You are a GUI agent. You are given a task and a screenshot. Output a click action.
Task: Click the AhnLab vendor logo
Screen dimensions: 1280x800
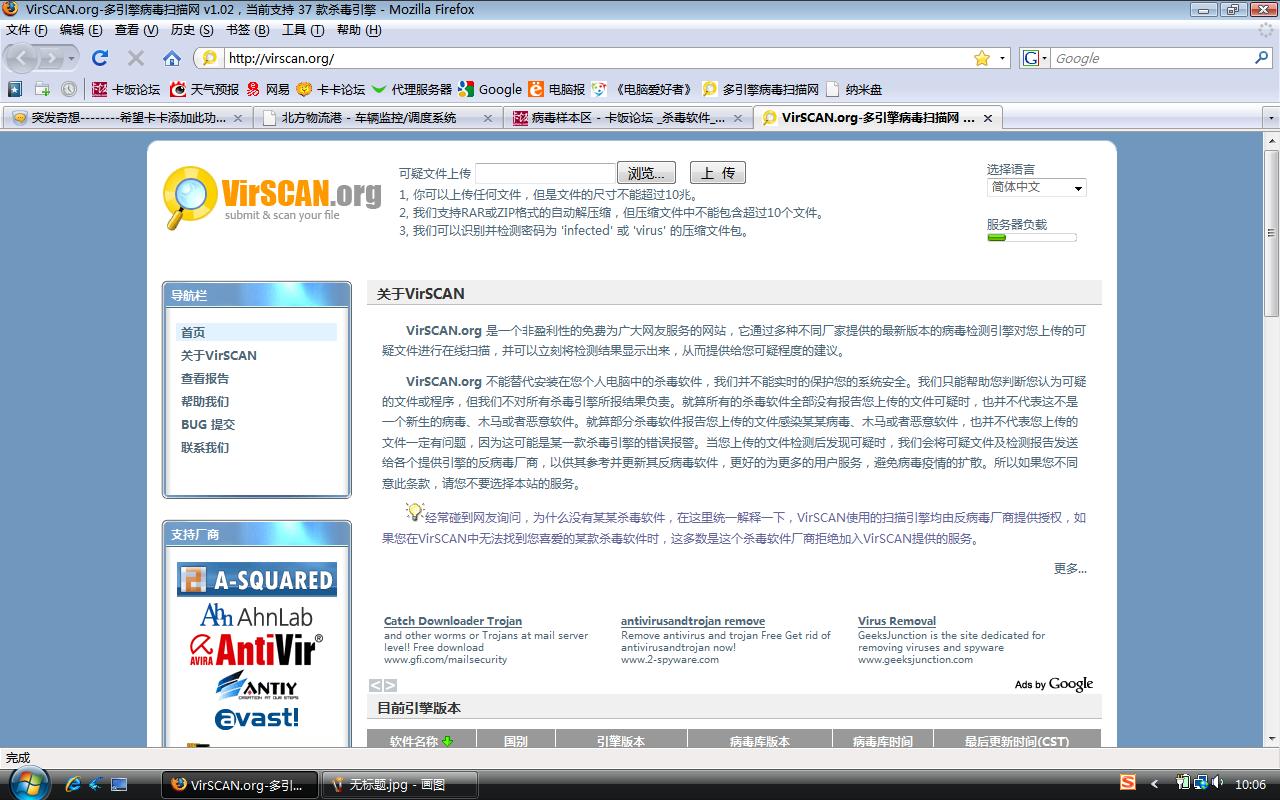click(x=257, y=614)
